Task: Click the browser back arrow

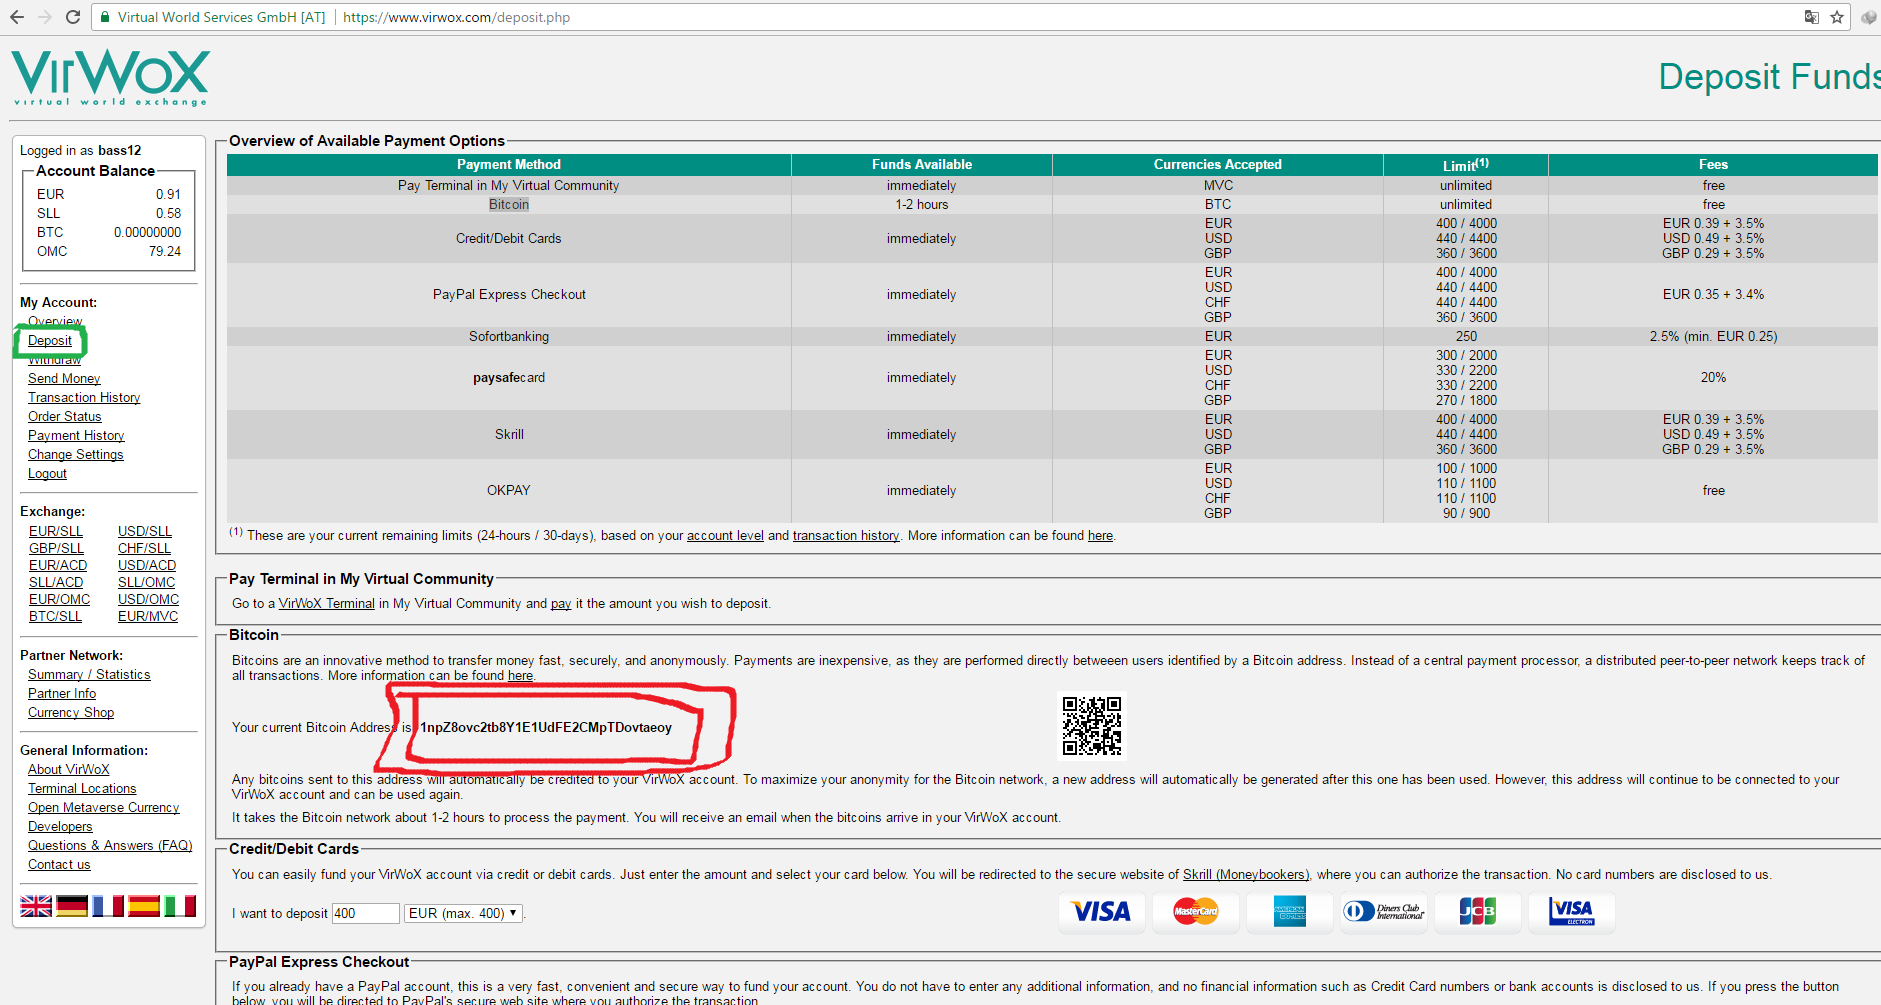Action: pyautogui.click(x=17, y=17)
